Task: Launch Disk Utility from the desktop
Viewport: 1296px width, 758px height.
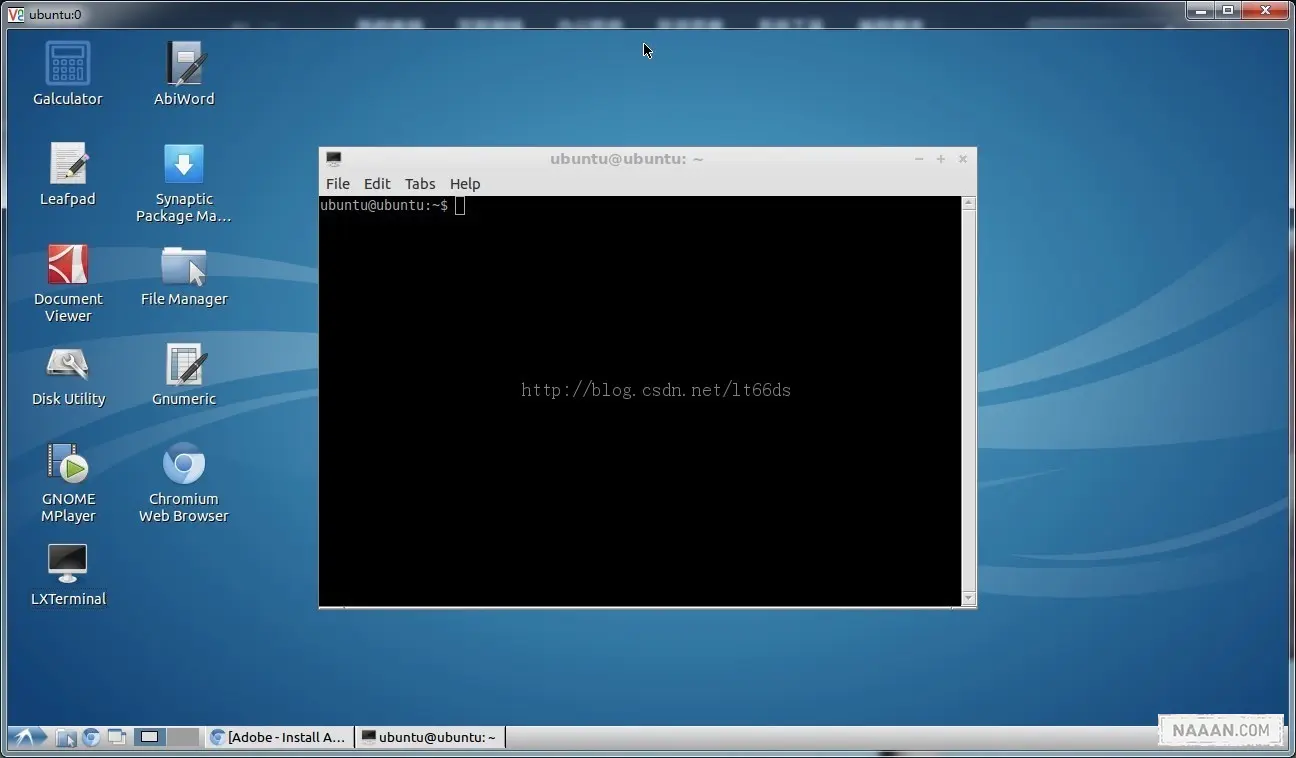Action: pyautogui.click(x=68, y=365)
